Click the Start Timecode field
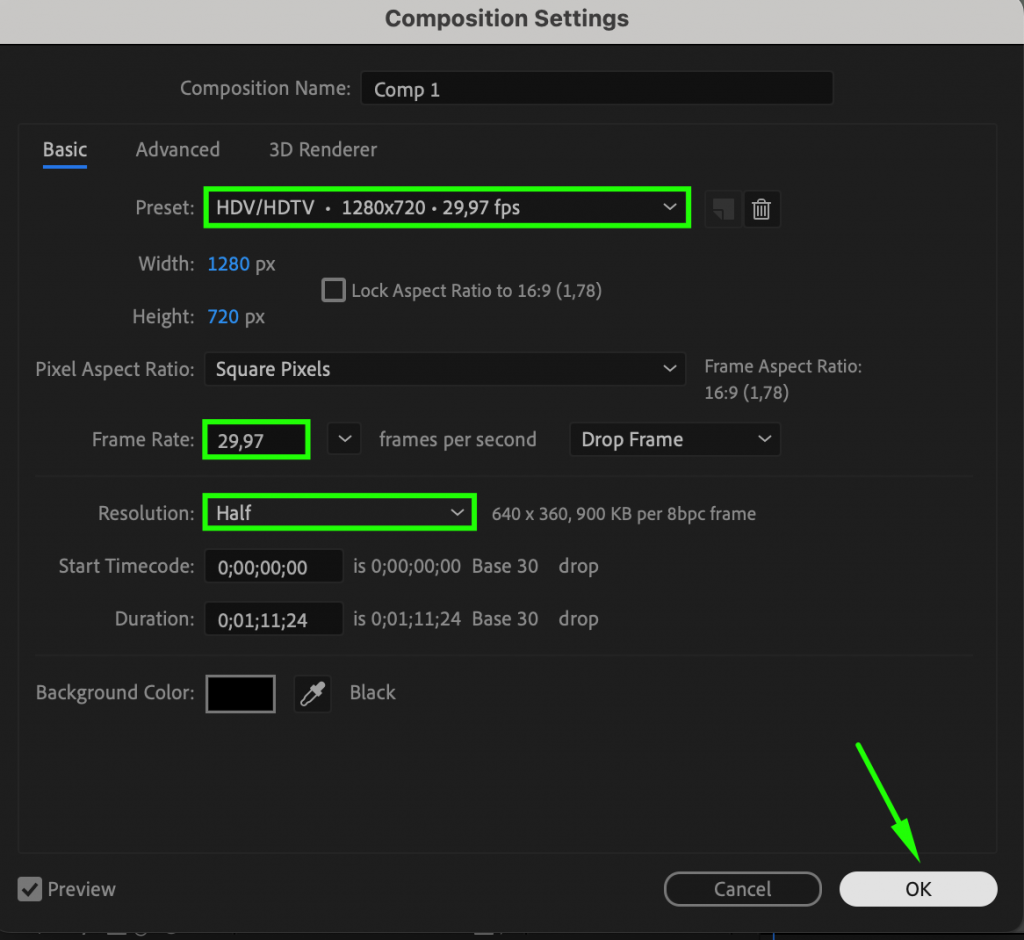Image resolution: width=1024 pixels, height=940 pixels. click(x=273, y=566)
